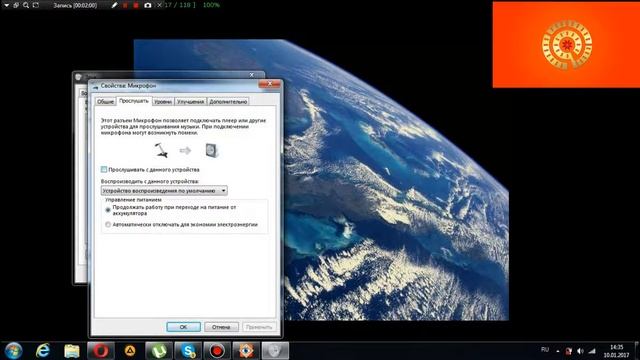Close the background Звук window

point(252,75)
